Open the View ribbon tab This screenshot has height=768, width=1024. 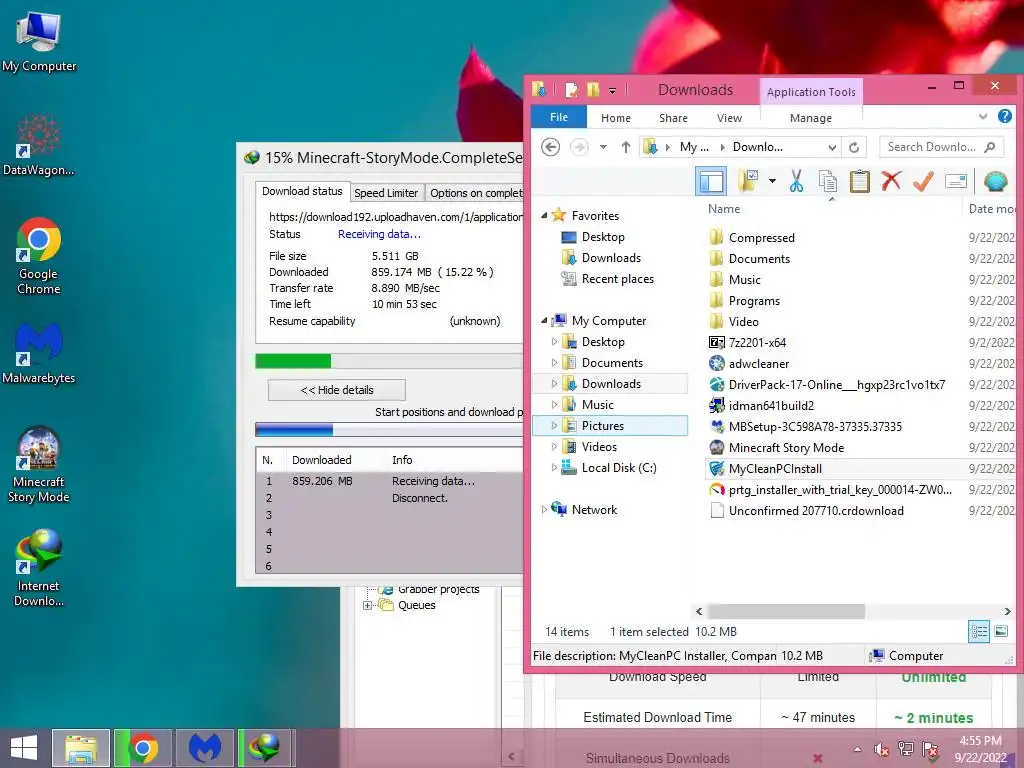click(729, 118)
